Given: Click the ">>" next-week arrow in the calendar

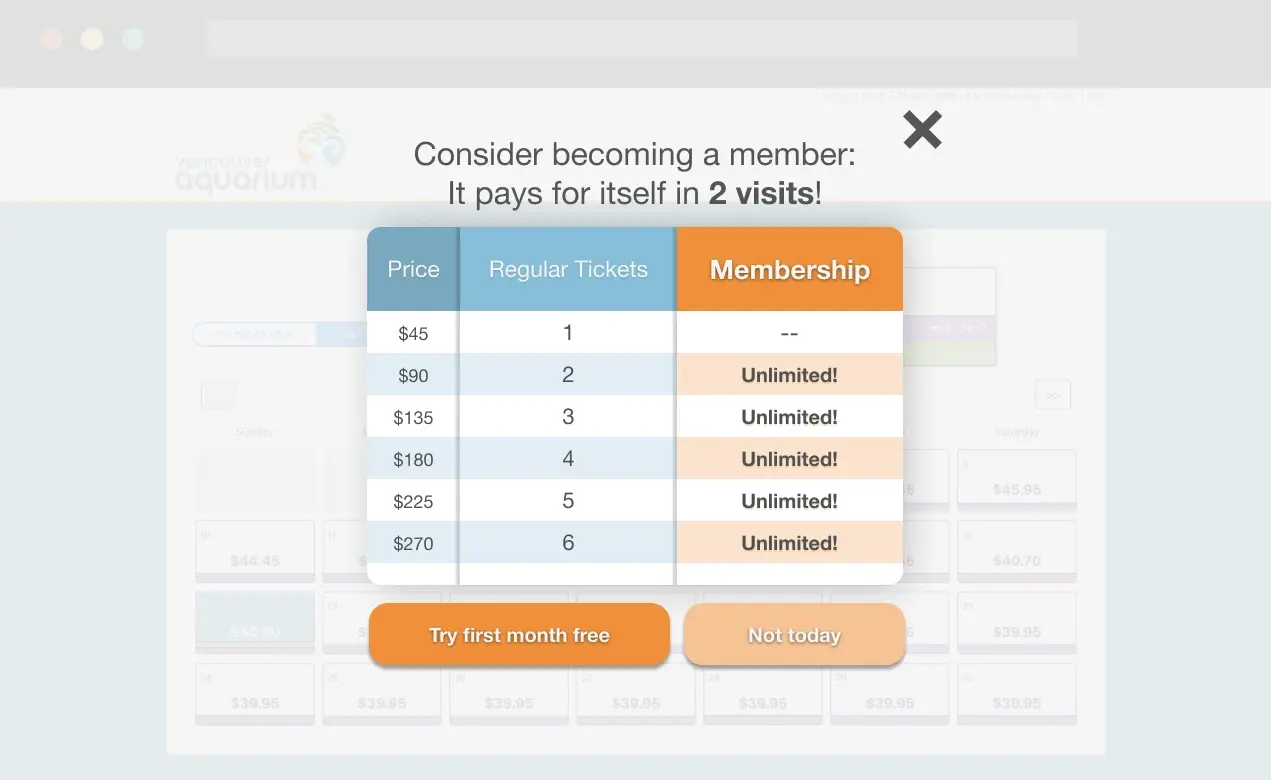Looking at the screenshot, I should [x=1052, y=395].
